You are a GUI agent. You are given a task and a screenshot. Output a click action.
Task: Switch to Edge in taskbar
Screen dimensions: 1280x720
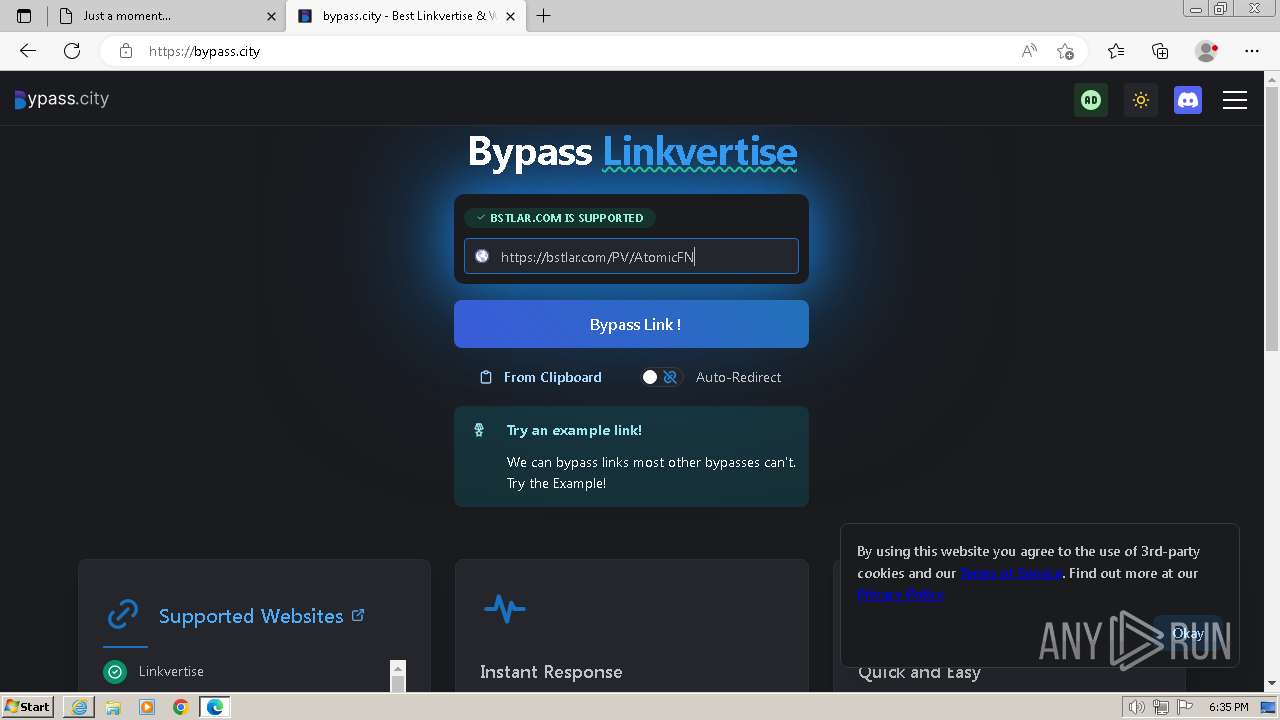pos(215,706)
